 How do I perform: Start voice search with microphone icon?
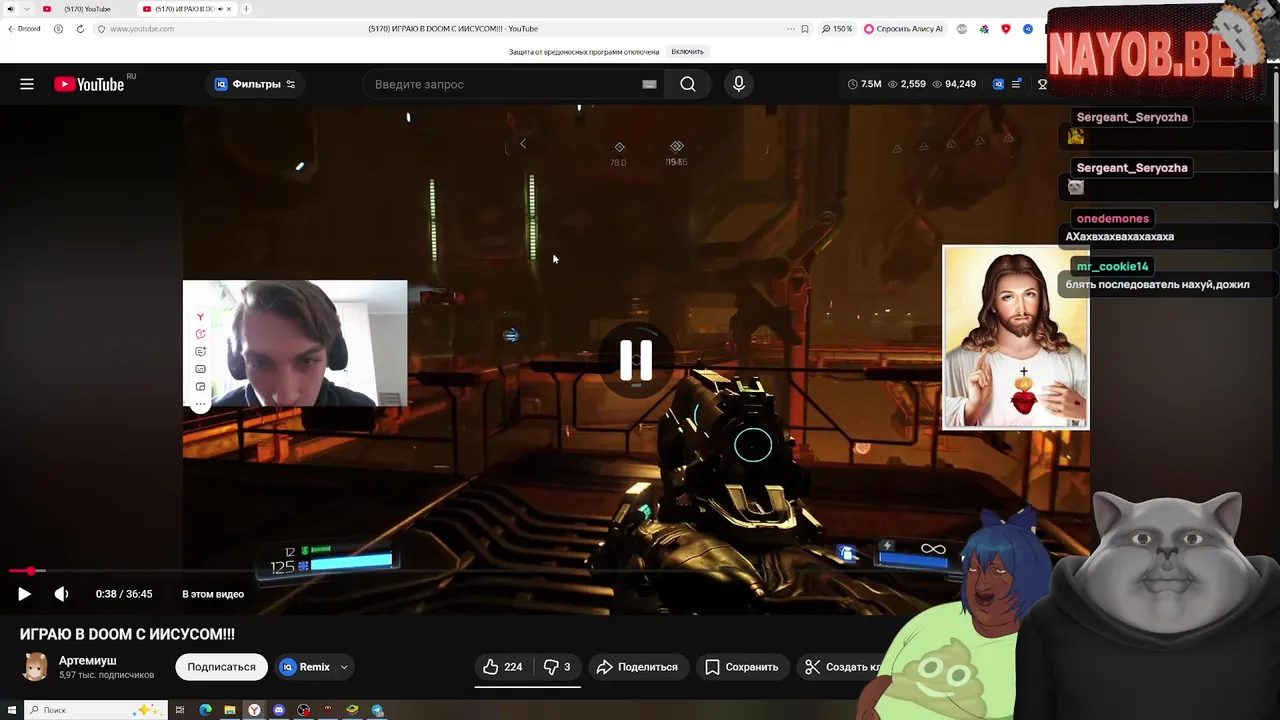click(x=739, y=84)
